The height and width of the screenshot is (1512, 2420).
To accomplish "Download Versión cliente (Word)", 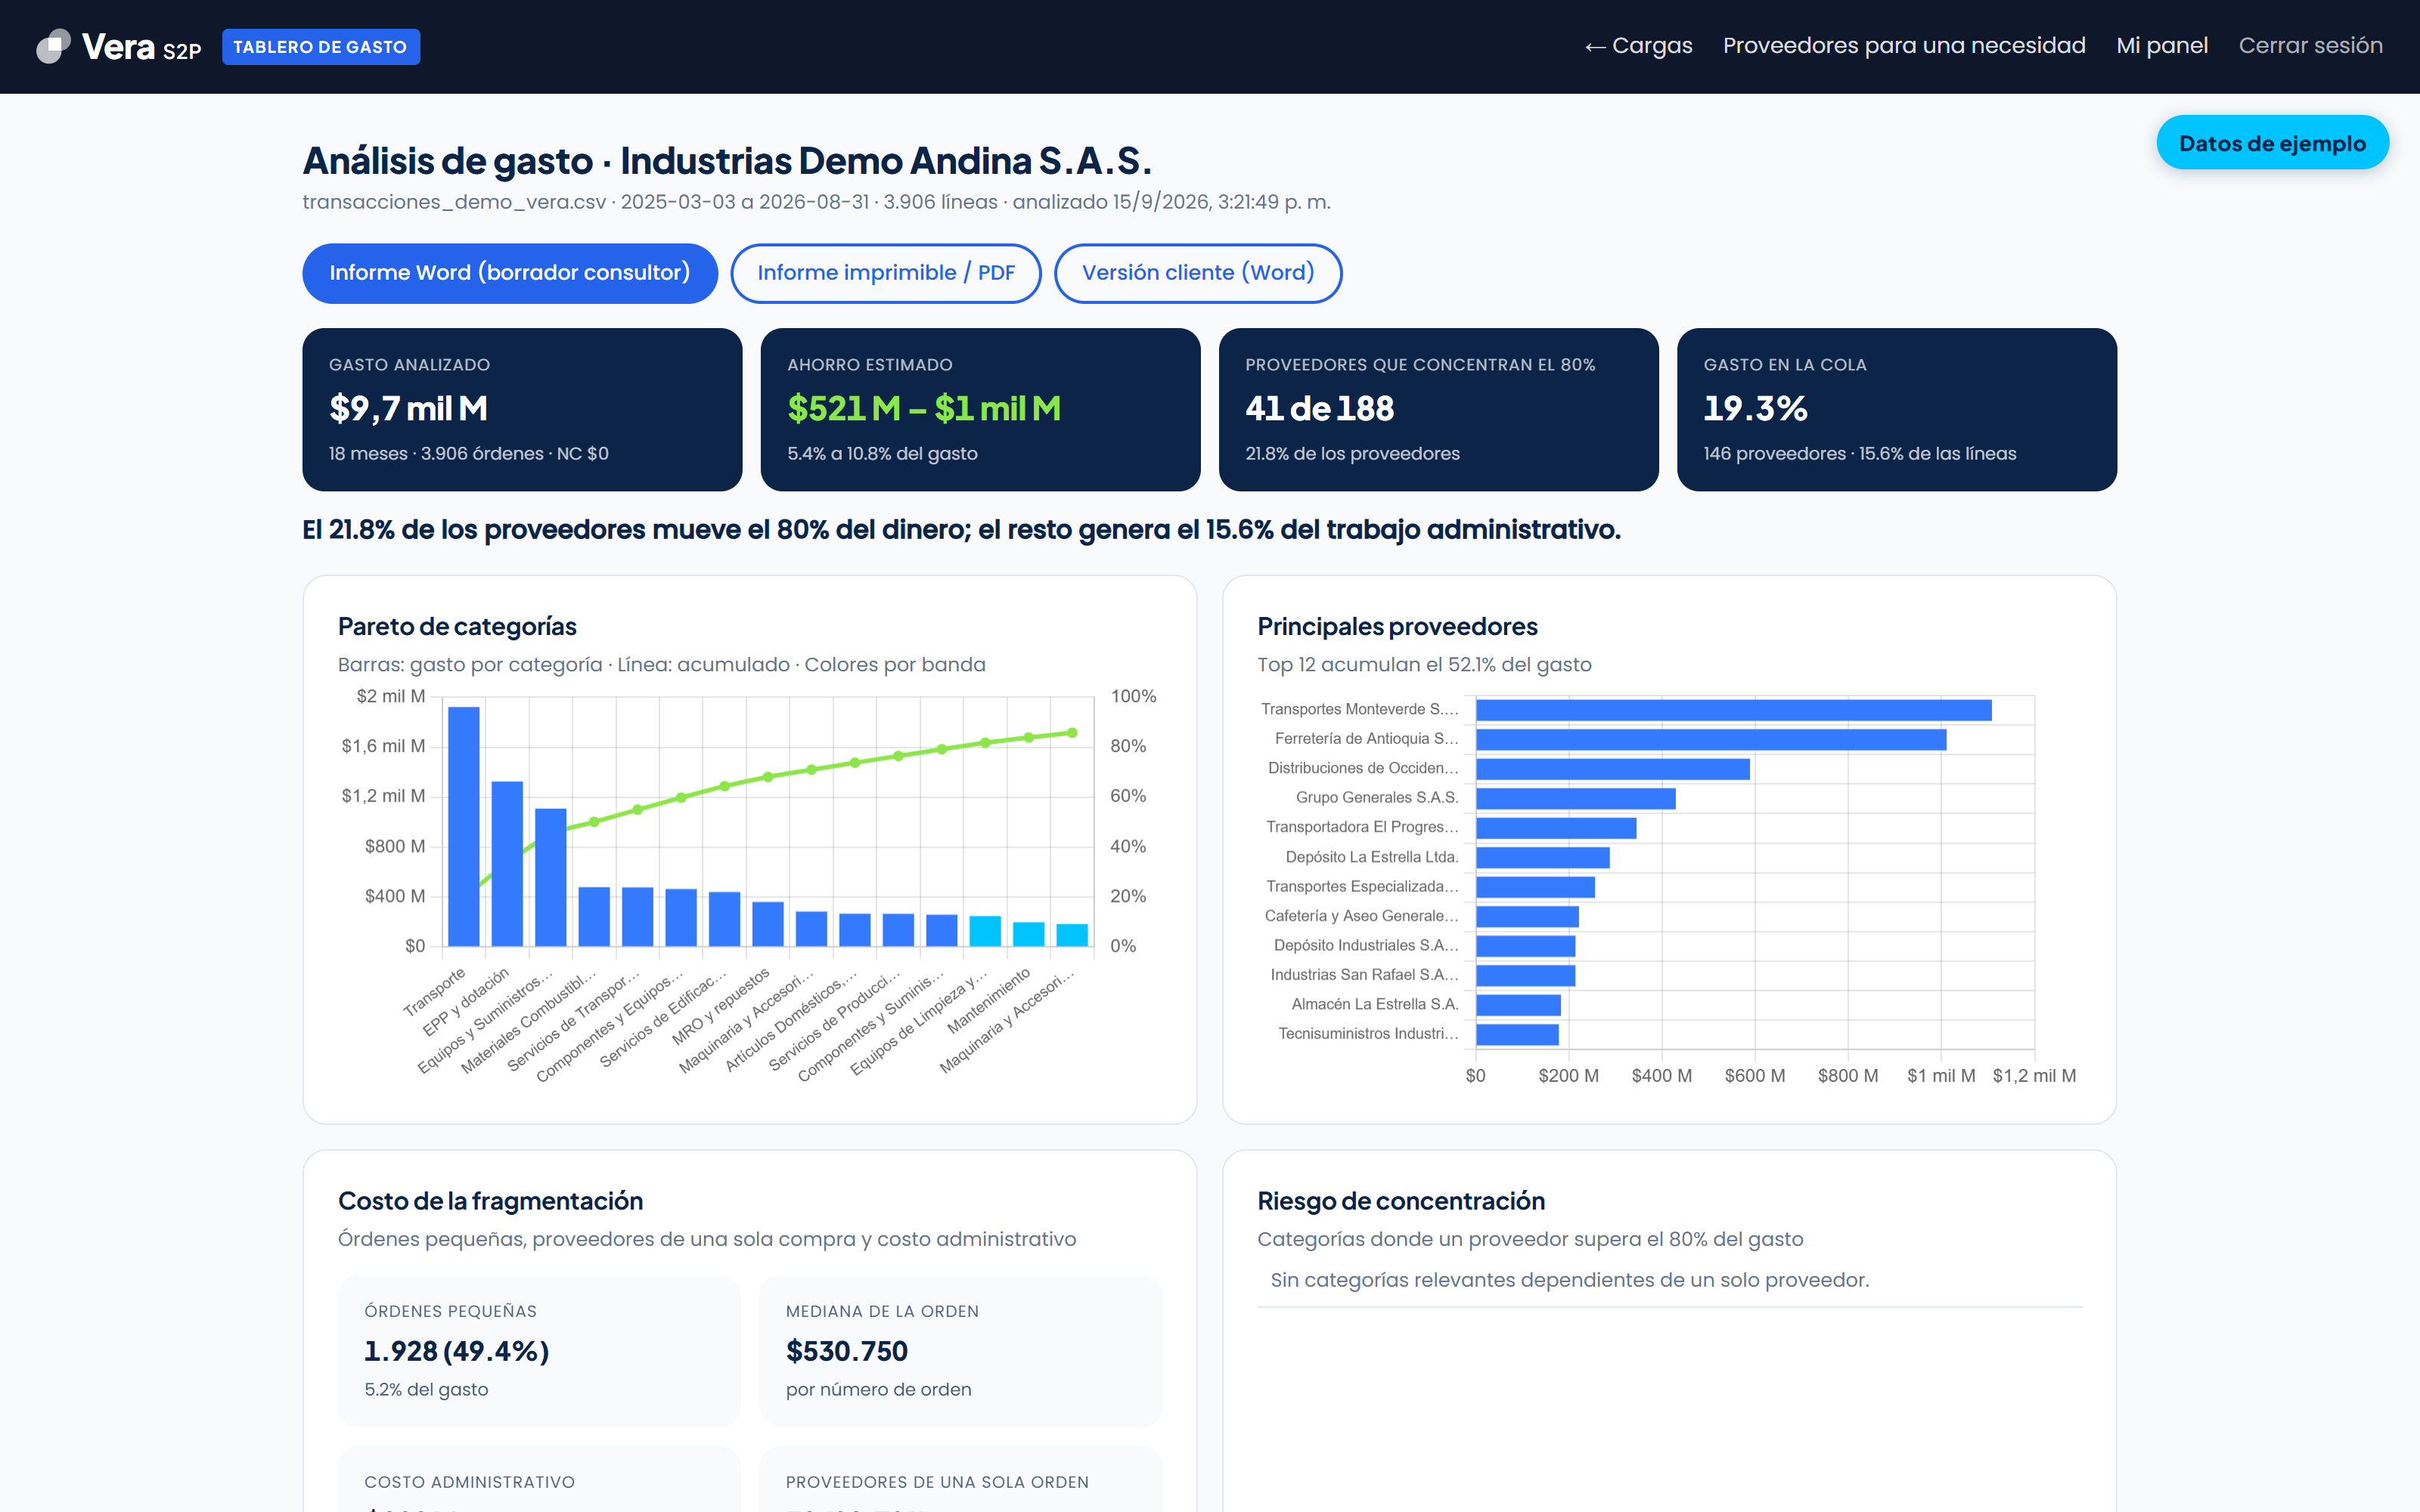I will [x=1198, y=273].
